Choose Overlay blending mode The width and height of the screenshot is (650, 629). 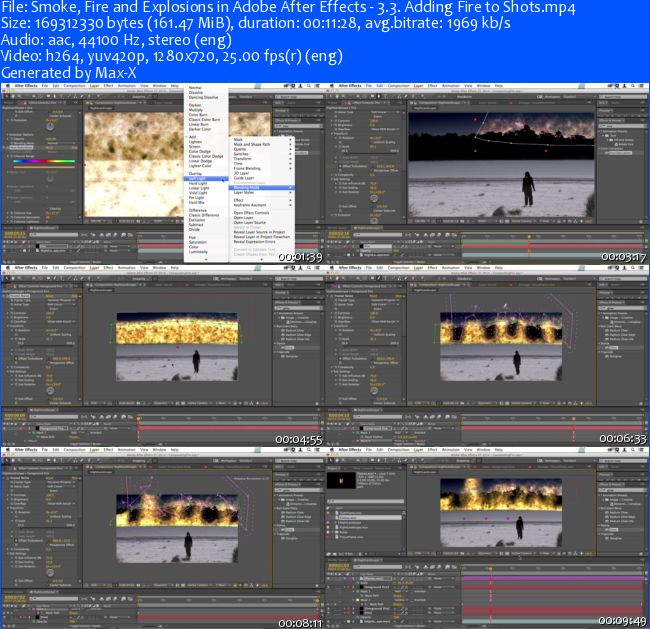pos(206,173)
